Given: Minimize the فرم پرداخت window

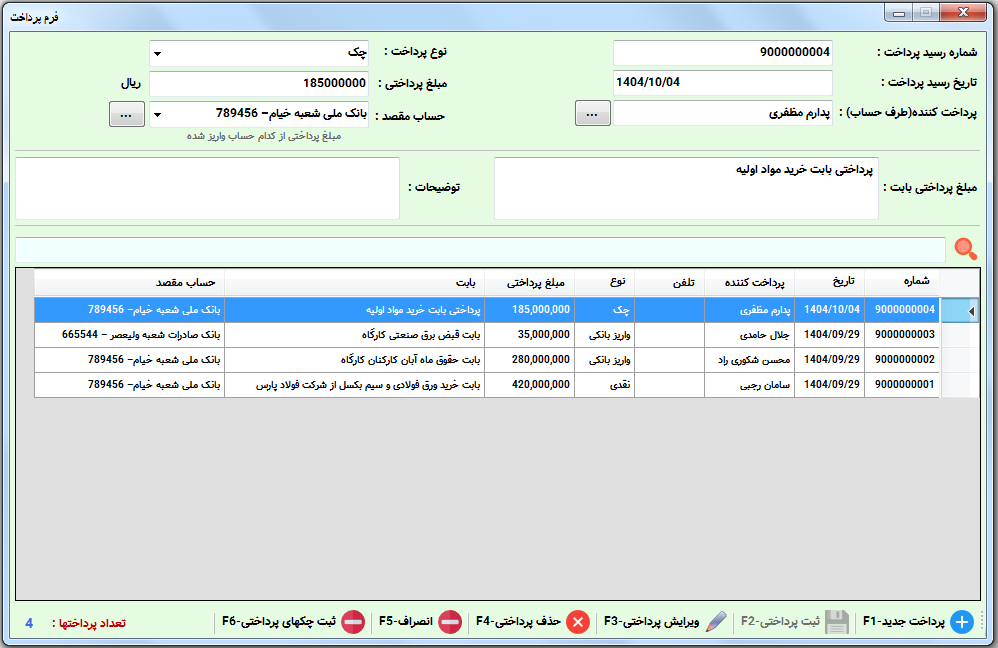Looking at the screenshot, I should pyautogui.click(x=899, y=13).
